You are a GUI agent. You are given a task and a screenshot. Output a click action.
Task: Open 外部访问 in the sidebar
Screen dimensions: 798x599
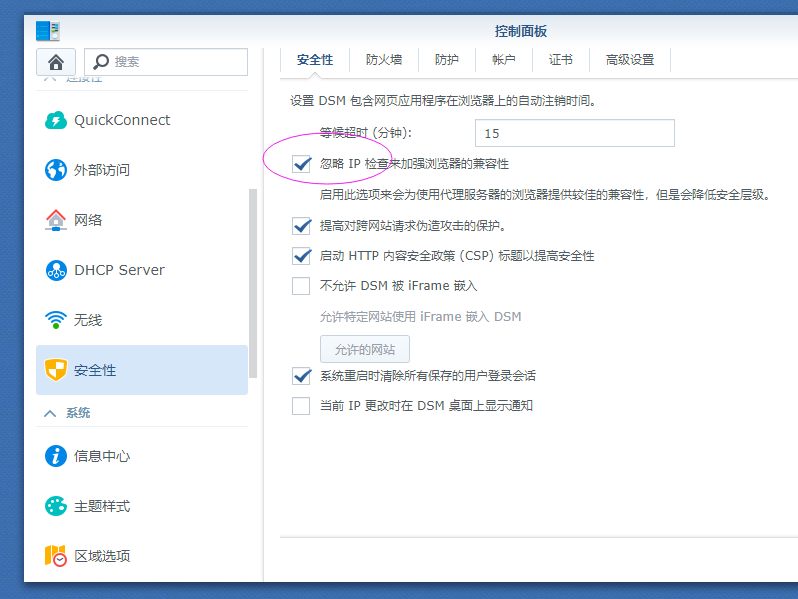[142, 170]
